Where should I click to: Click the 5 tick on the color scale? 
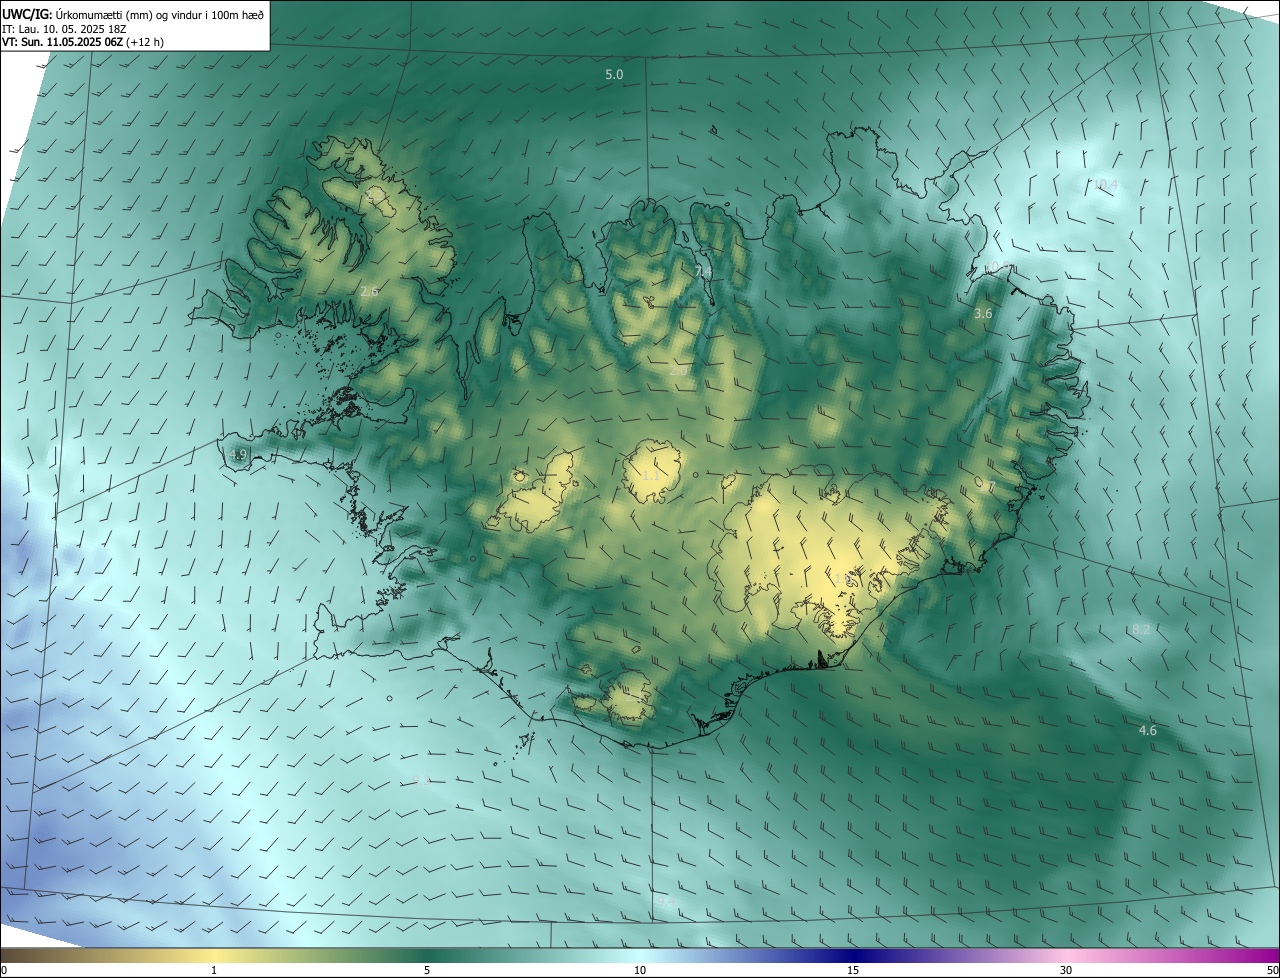pos(427,970)
